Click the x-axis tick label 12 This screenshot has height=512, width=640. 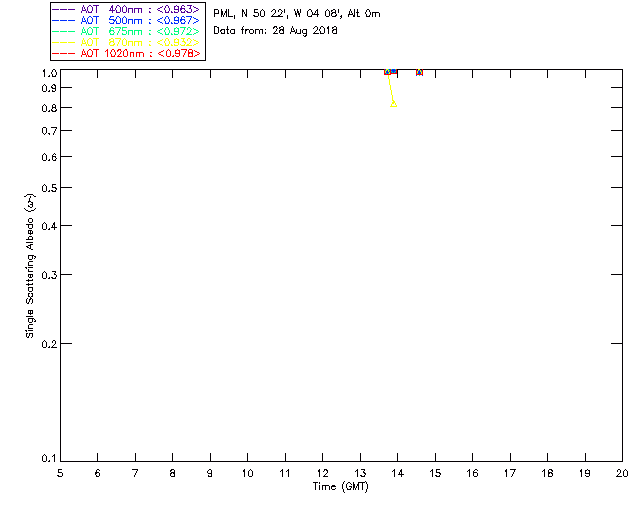pyautogui.click(x=322, y=473)
